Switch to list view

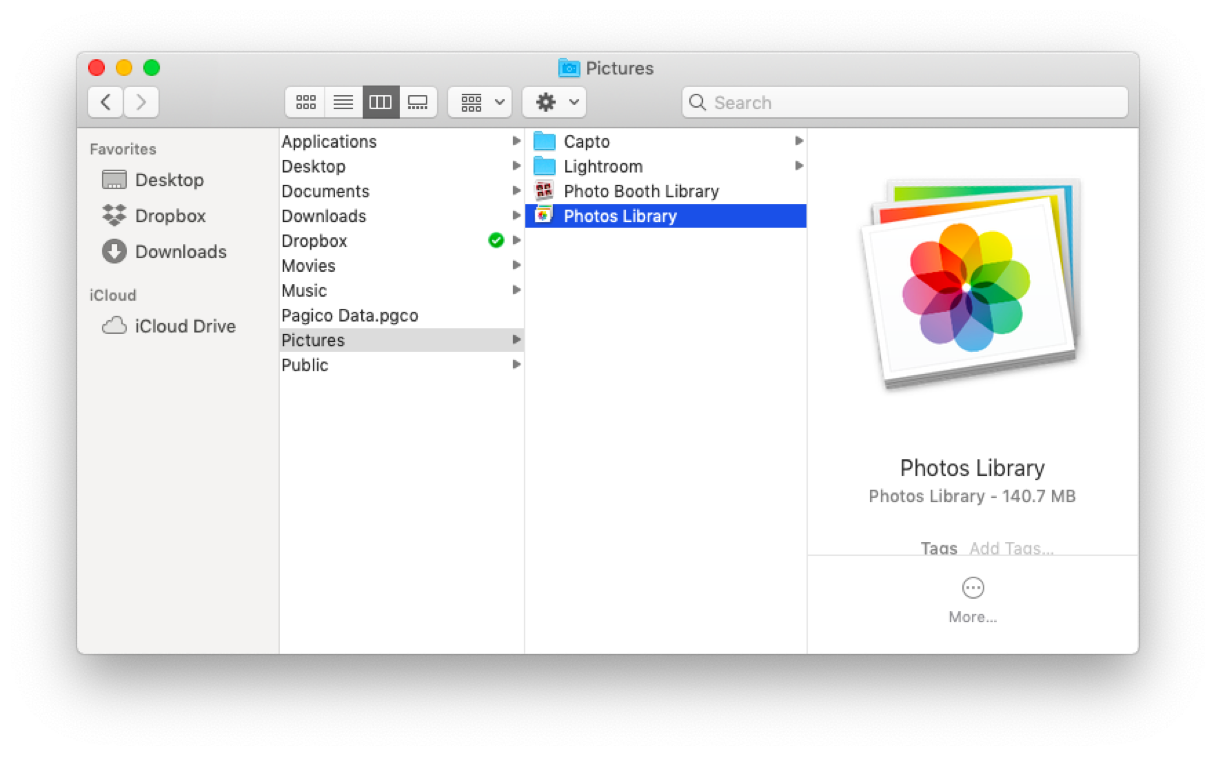pyautogui.click(x=343, y=102)
